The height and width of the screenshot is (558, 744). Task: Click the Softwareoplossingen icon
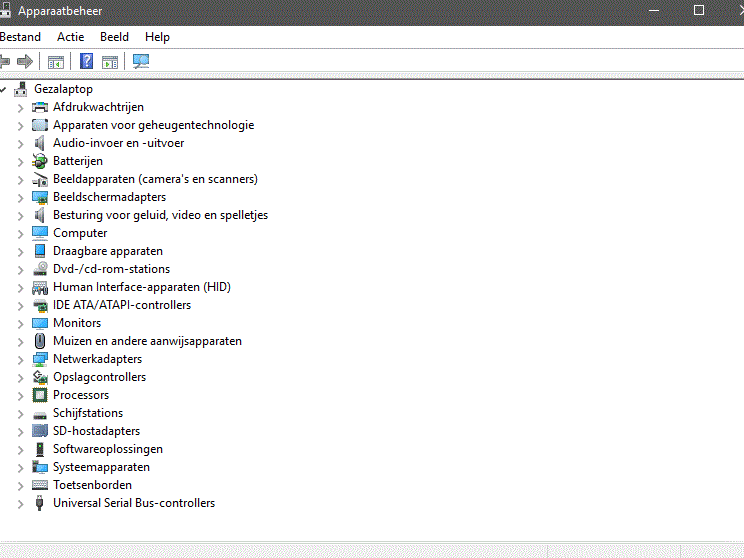click(x=40, y=449)
